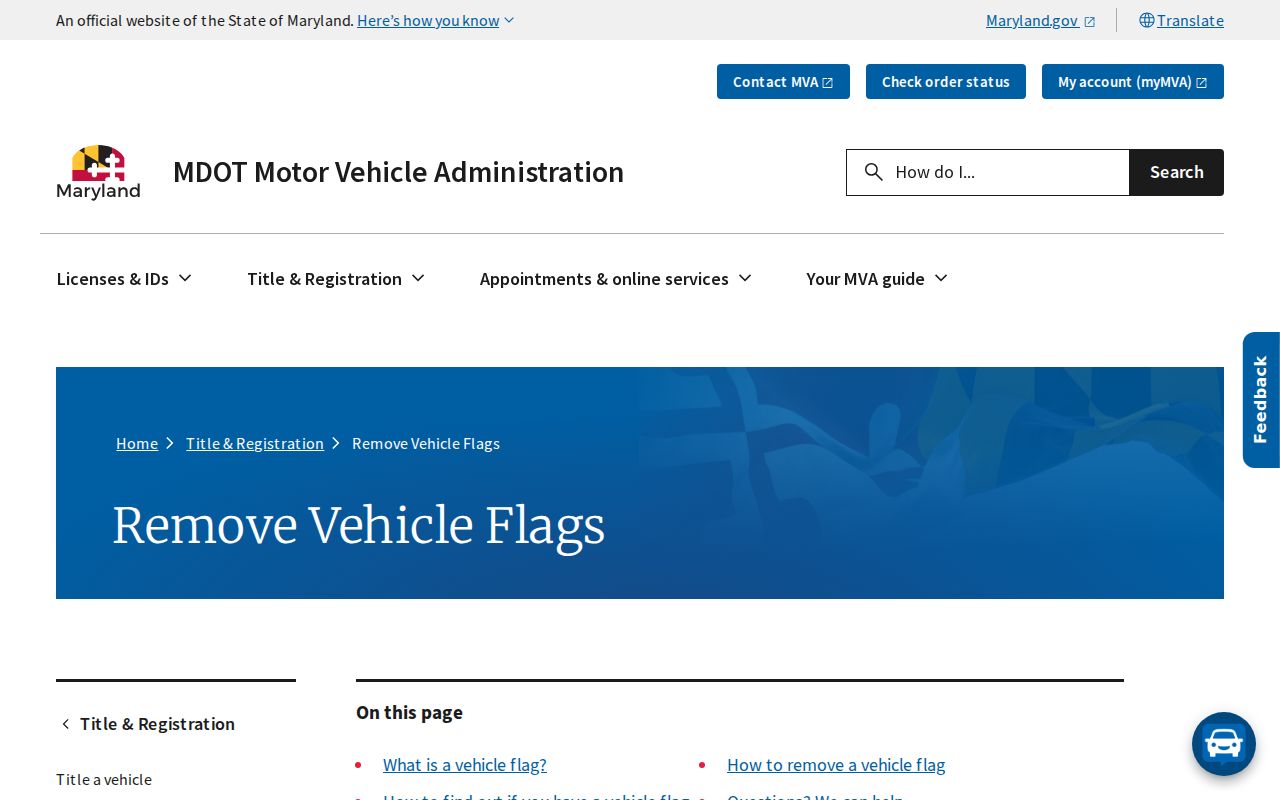Click the "On this page" heading

pos(409,712)
